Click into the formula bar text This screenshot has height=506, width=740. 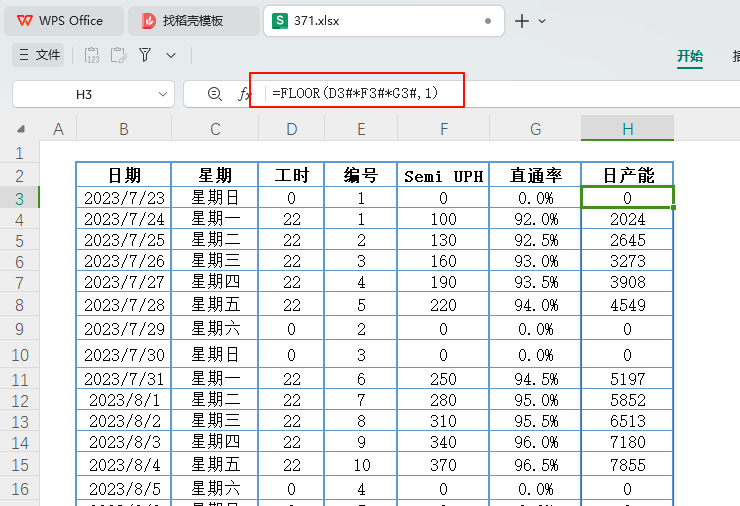click(355, 93)
